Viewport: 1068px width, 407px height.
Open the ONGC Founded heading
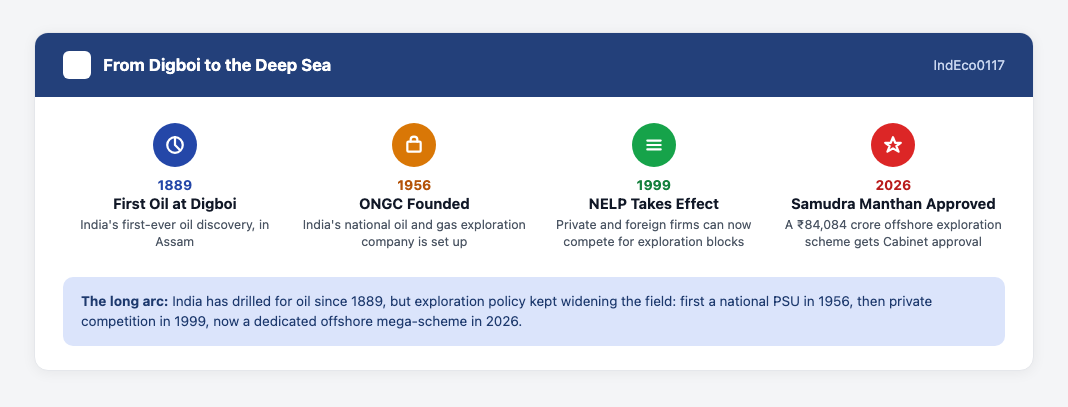pyautogui.click(x=414, y=204)
